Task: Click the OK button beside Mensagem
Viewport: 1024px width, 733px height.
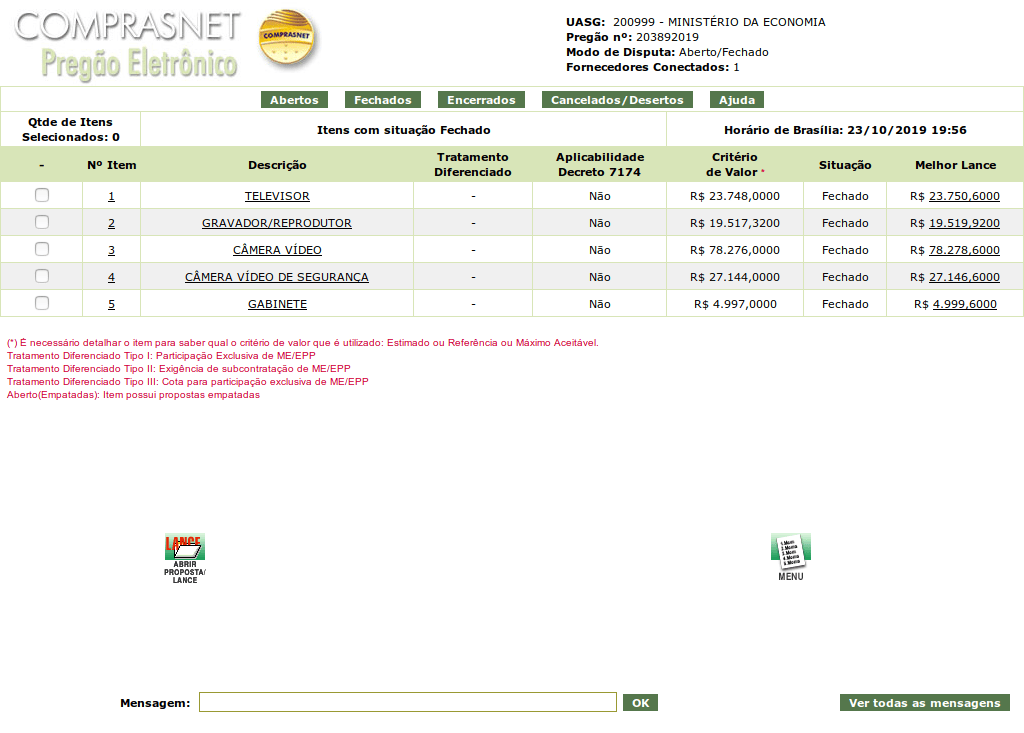Action: pyautogui.click(x=640, y=703)
